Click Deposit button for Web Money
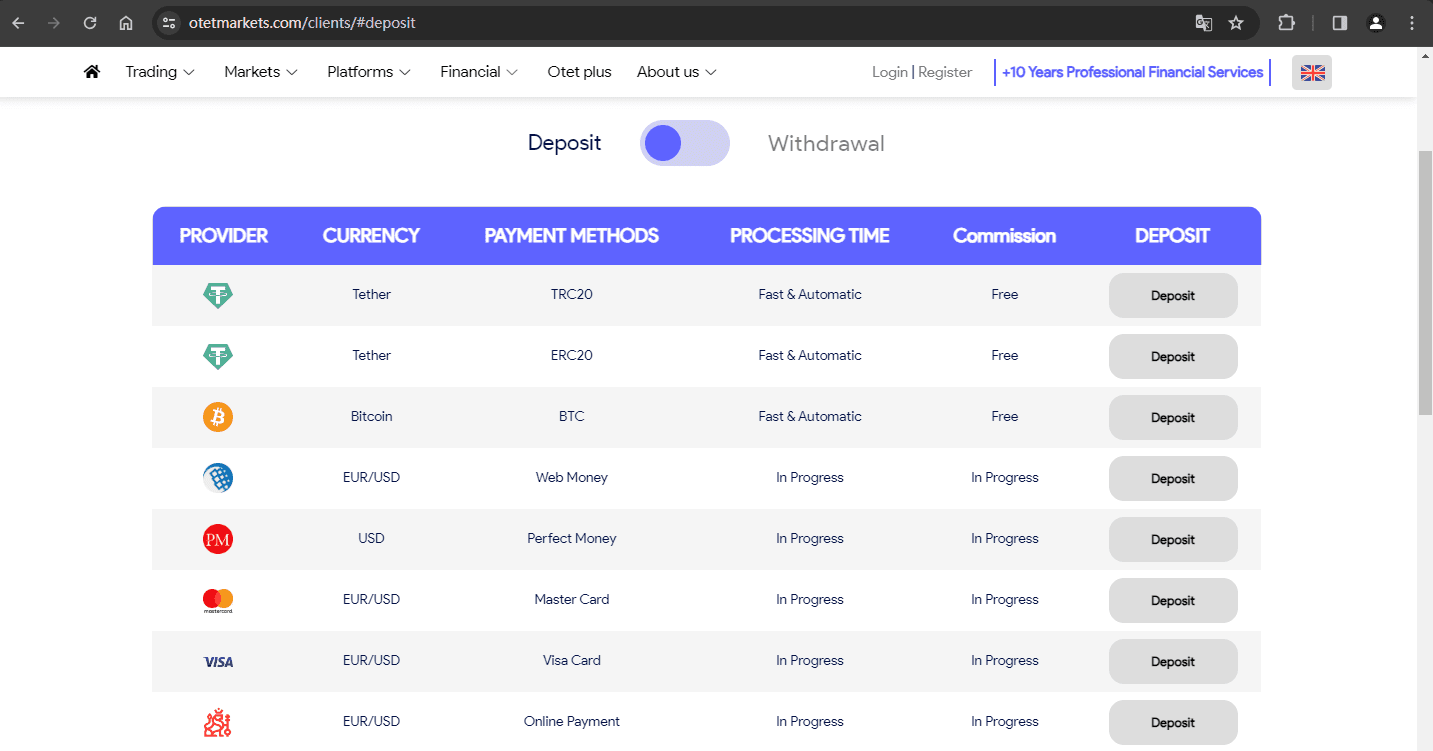The image size is (1433, 751). (1173, 479)
